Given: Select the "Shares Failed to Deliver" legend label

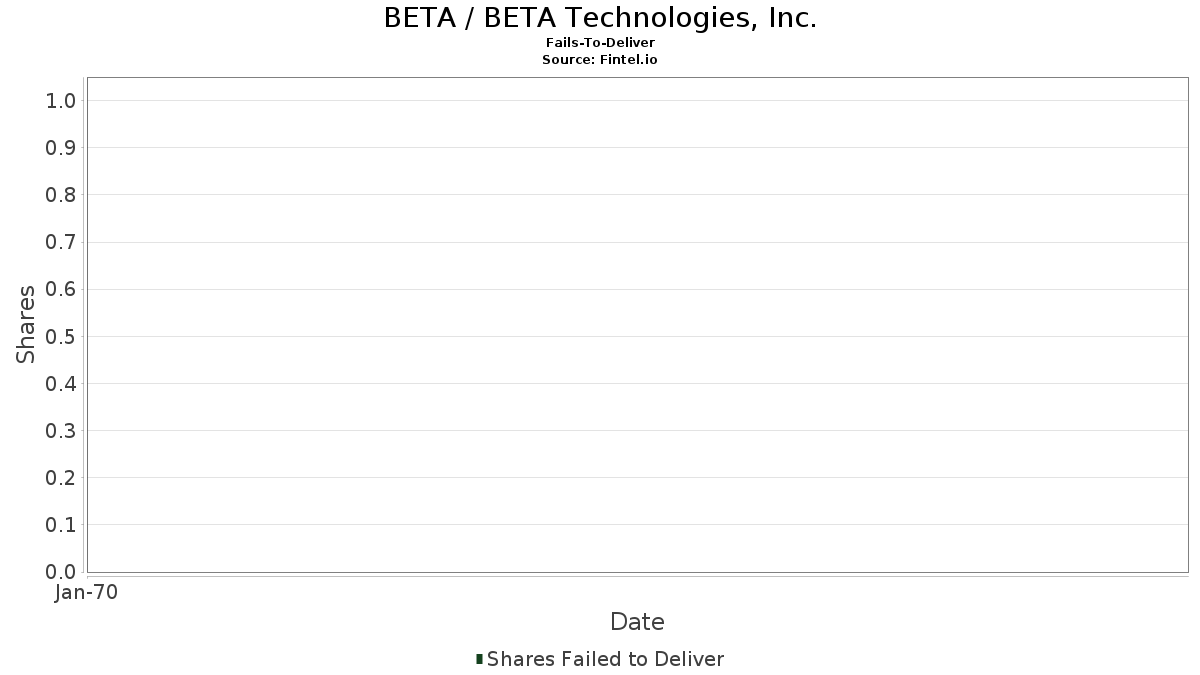Looking at the screenshot, I should [605, 659].
